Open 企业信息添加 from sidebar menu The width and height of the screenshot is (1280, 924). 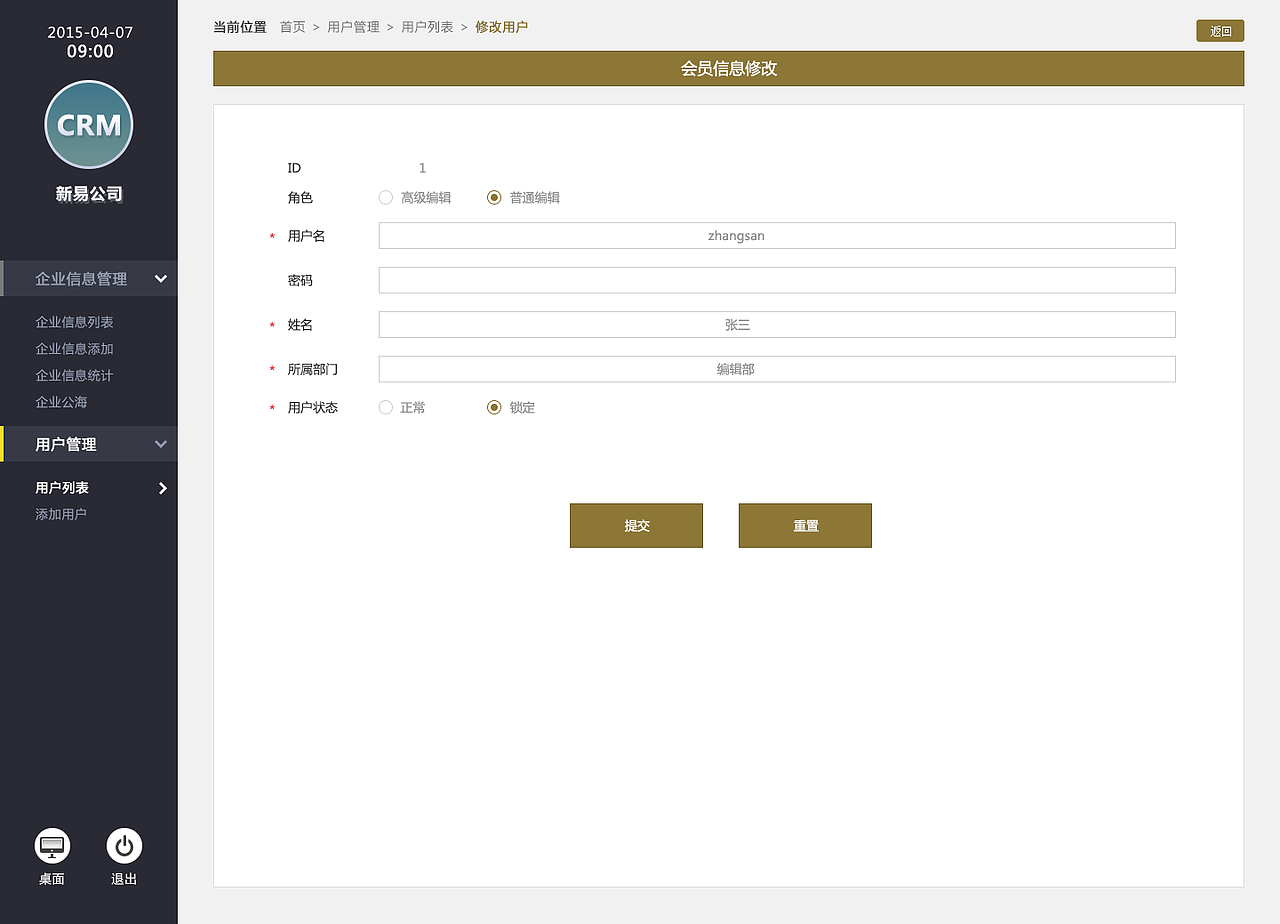(74, 348)
